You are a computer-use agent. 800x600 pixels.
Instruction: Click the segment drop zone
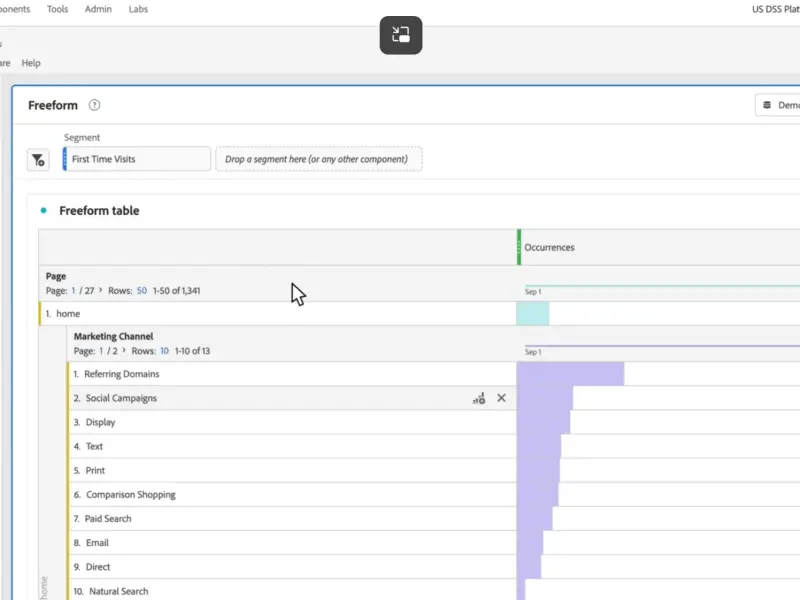pyautogui.click(x=319, y=159)
